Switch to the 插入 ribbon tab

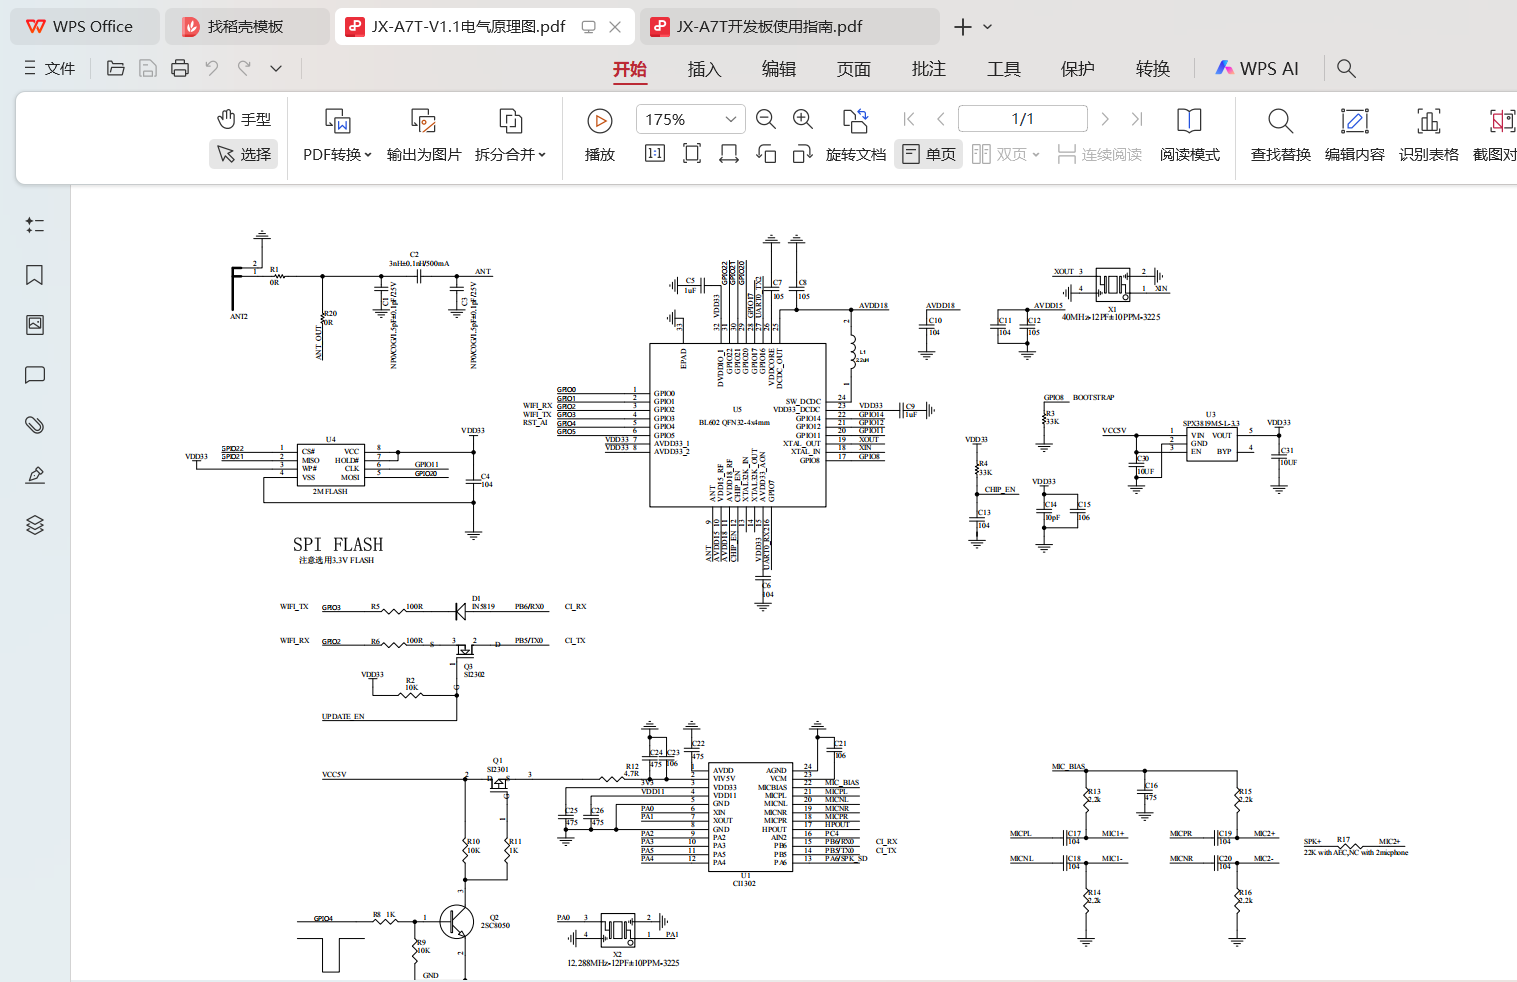point(704,69)
